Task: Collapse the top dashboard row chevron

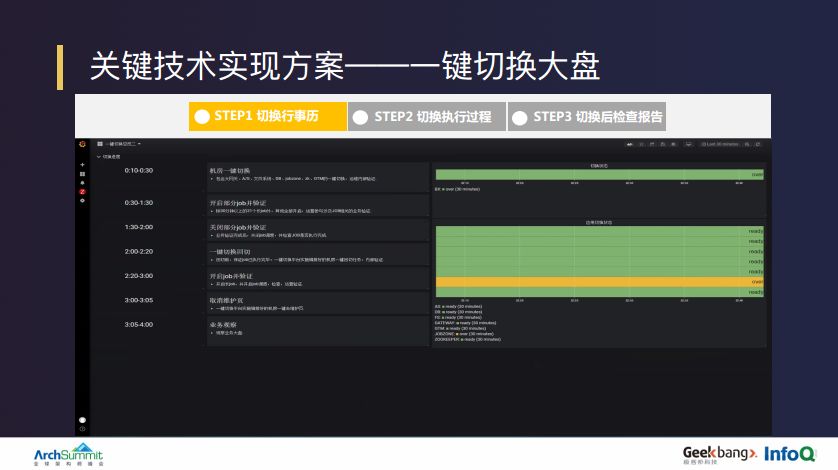Action: (99, 157)
